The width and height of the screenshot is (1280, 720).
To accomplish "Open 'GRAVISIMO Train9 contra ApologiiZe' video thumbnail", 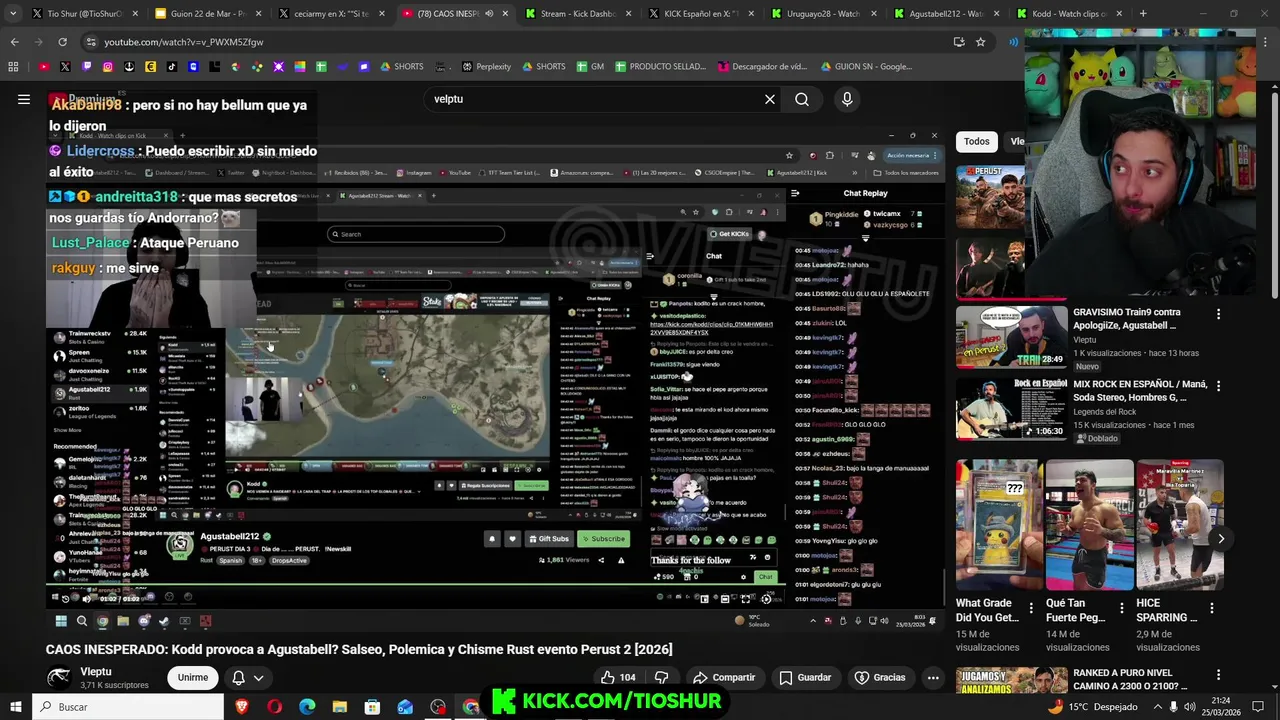I will pos(1010,337).
